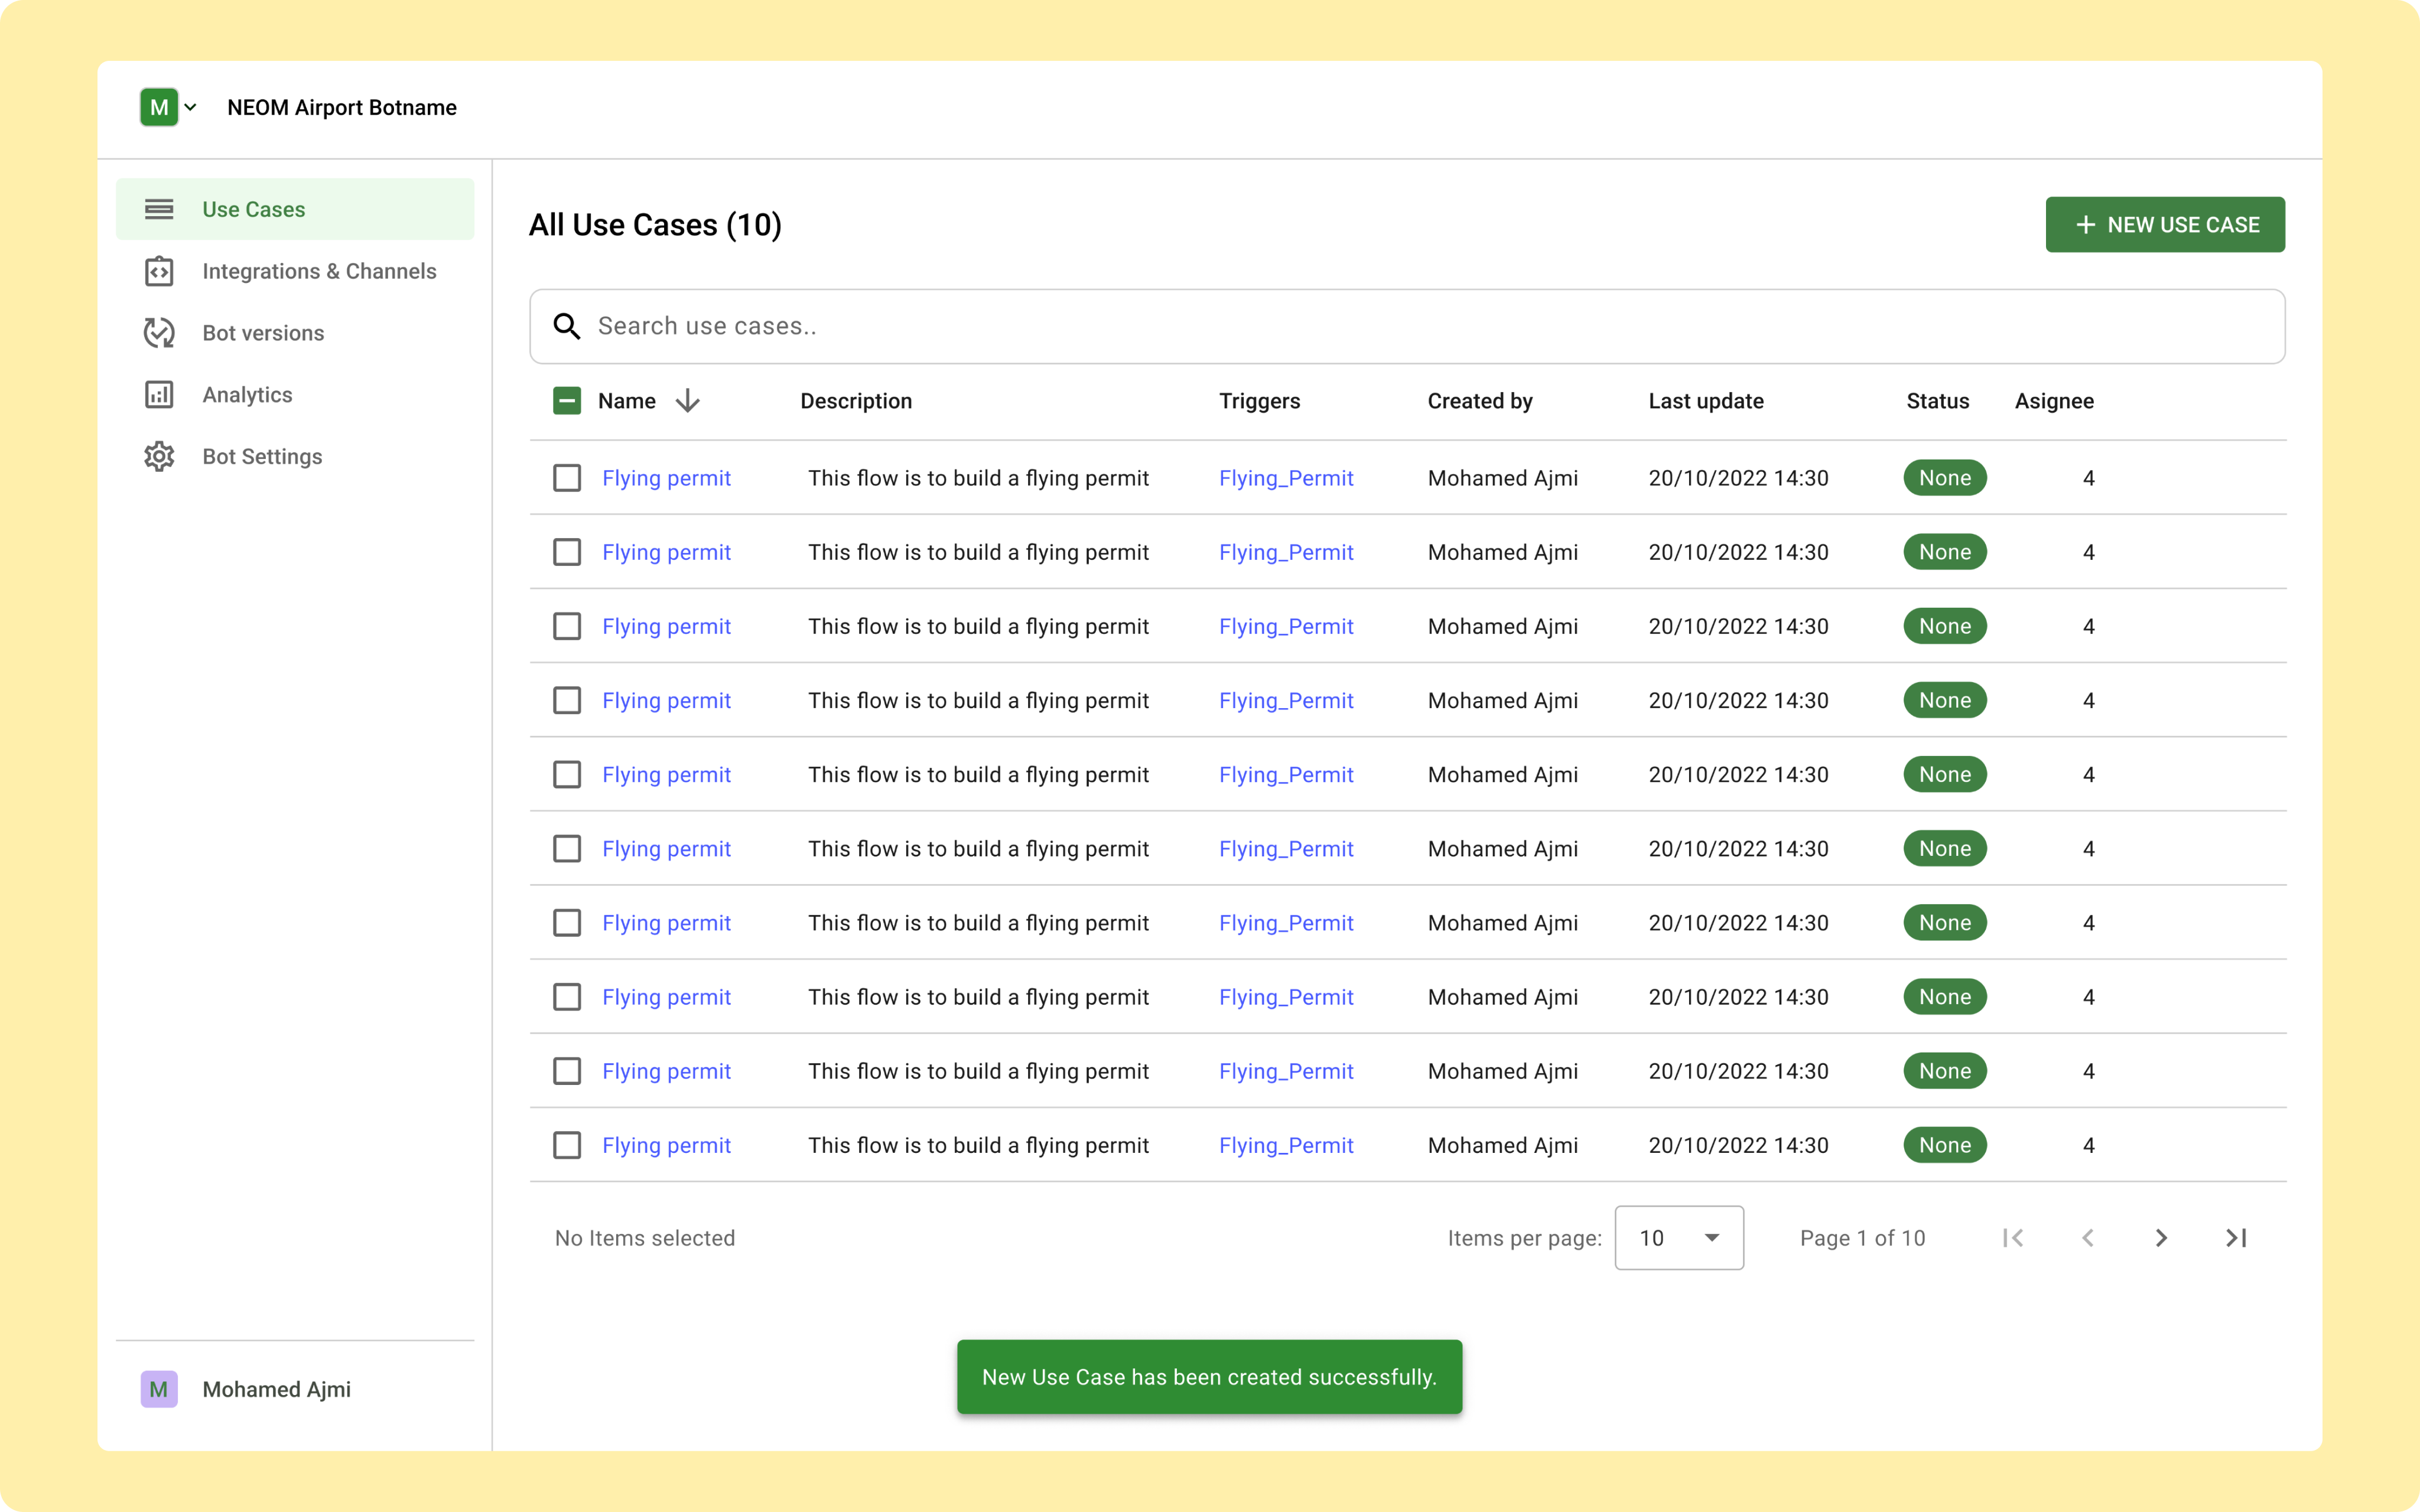This screenshot has height=1512, width=2420.
Task: Click the Bot Settings gear icon
Action: 160,456
